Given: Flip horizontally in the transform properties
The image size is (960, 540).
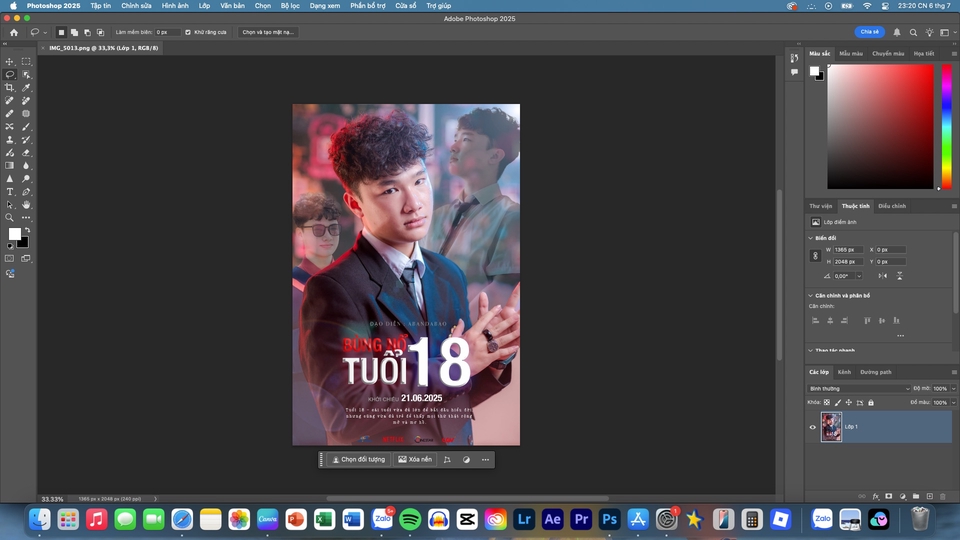Looking at the screenshot, I should [x=882, y=276].
